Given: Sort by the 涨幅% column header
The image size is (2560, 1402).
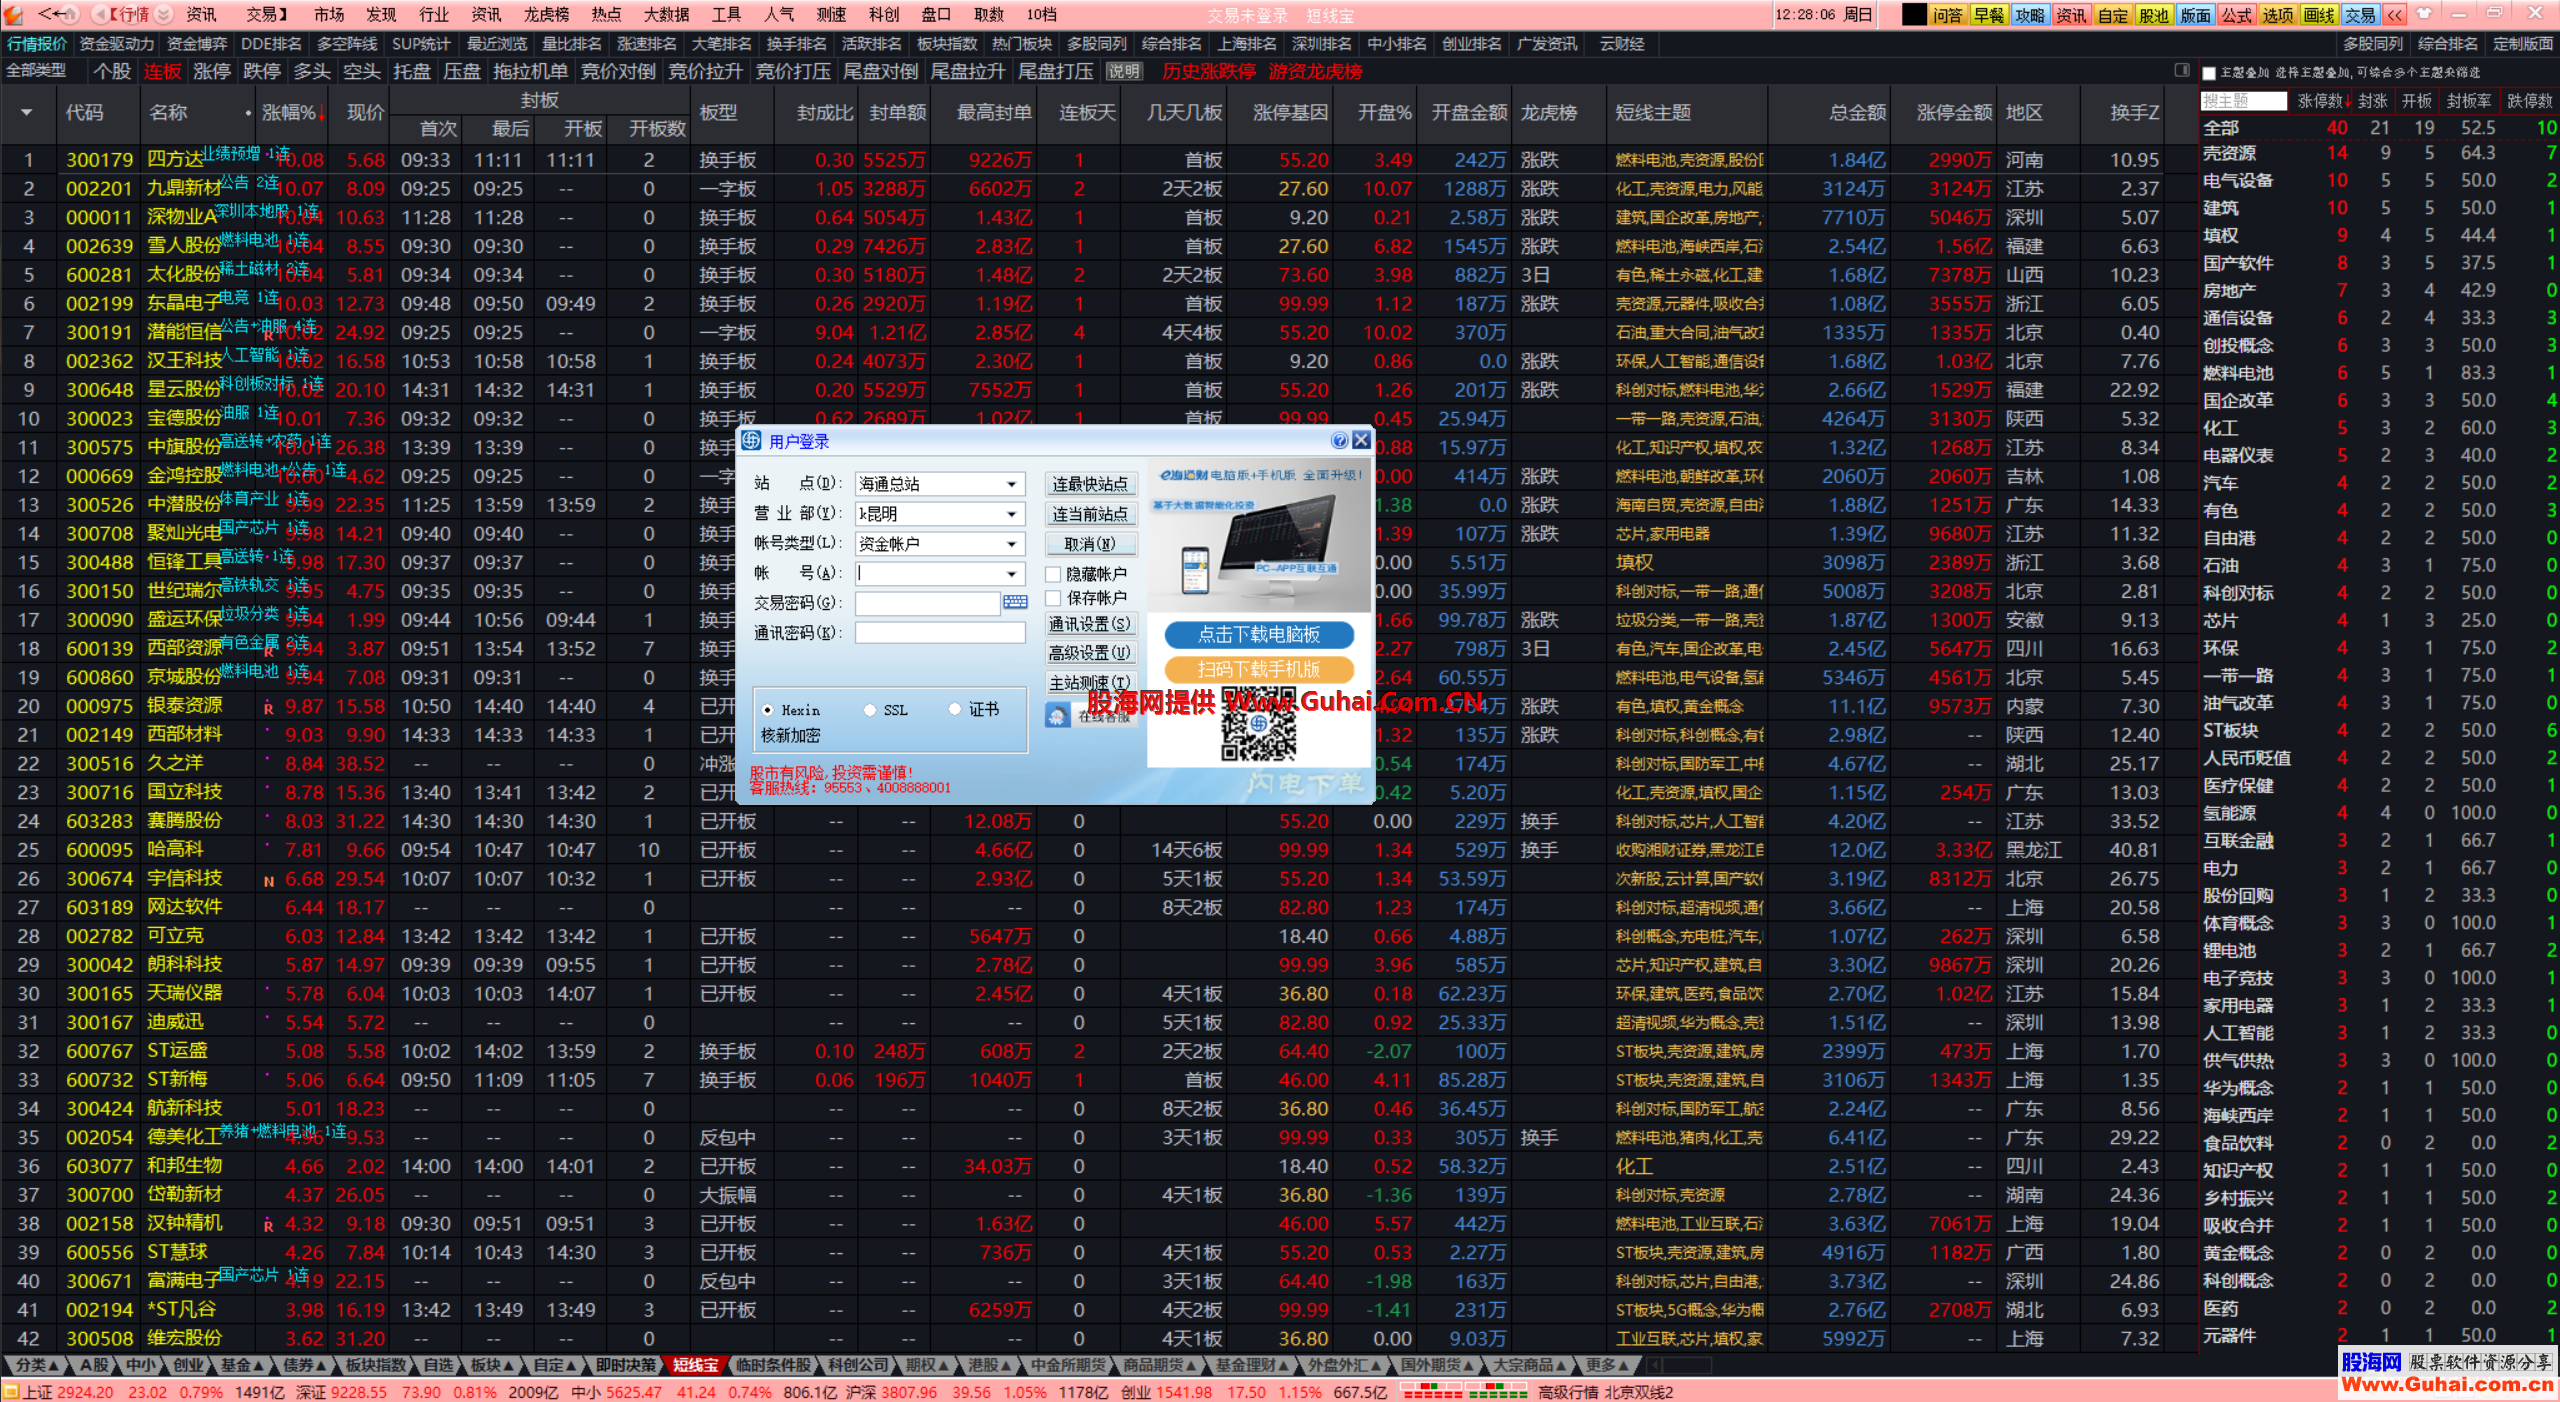Looking at the screenshot, I should 292,113.
